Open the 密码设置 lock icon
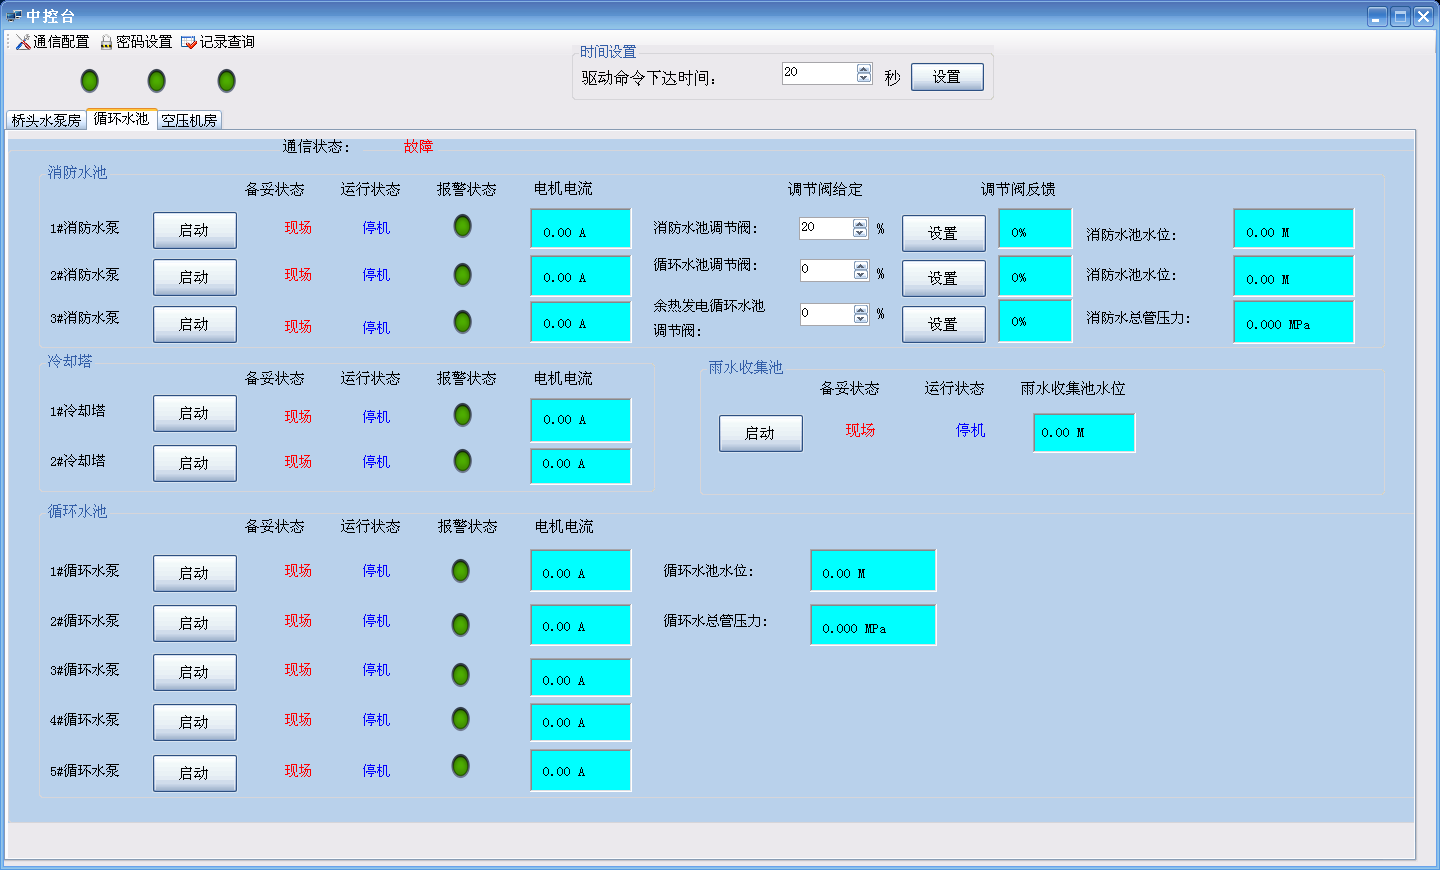This screenshot has height=870, width=1440. [106, 42]
